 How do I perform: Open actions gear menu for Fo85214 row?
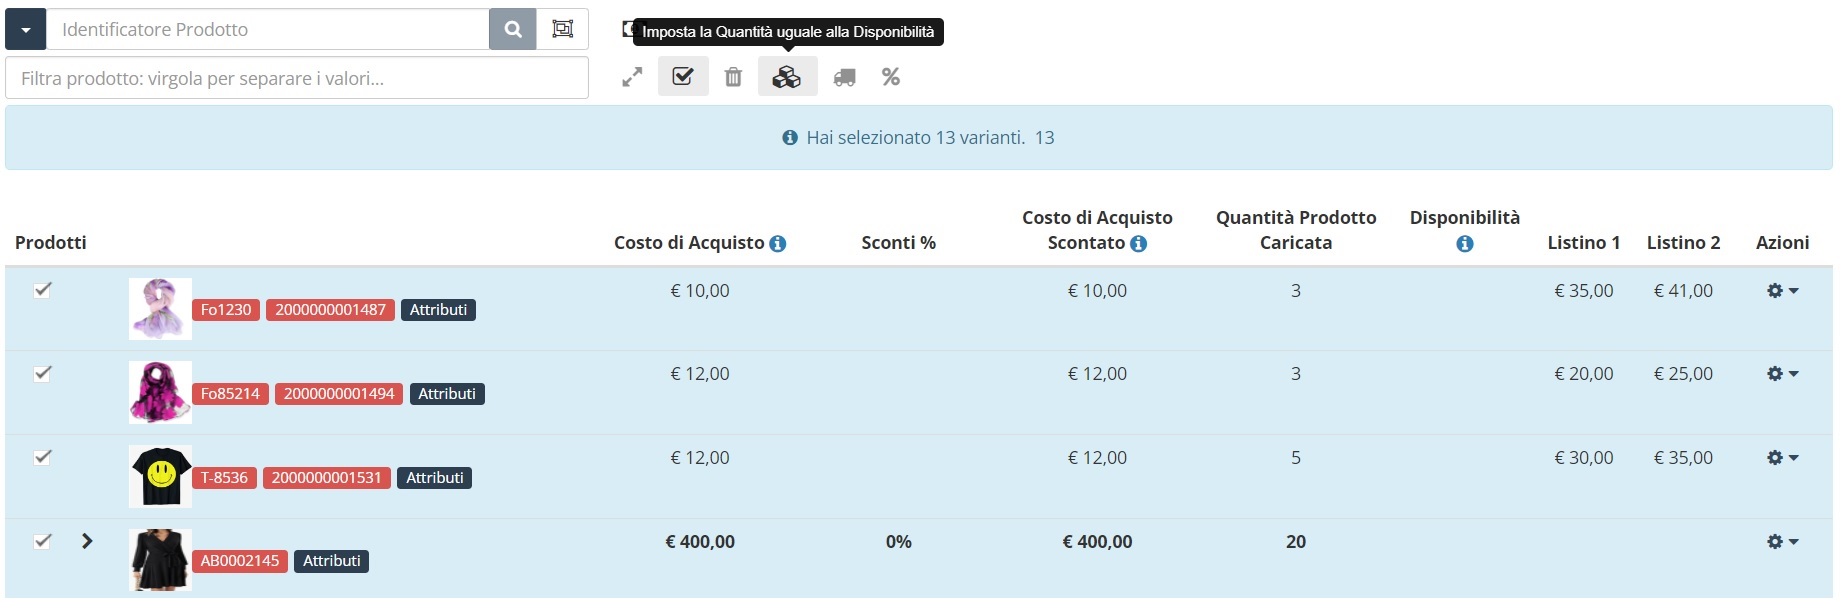click(x=1782, y=374)
